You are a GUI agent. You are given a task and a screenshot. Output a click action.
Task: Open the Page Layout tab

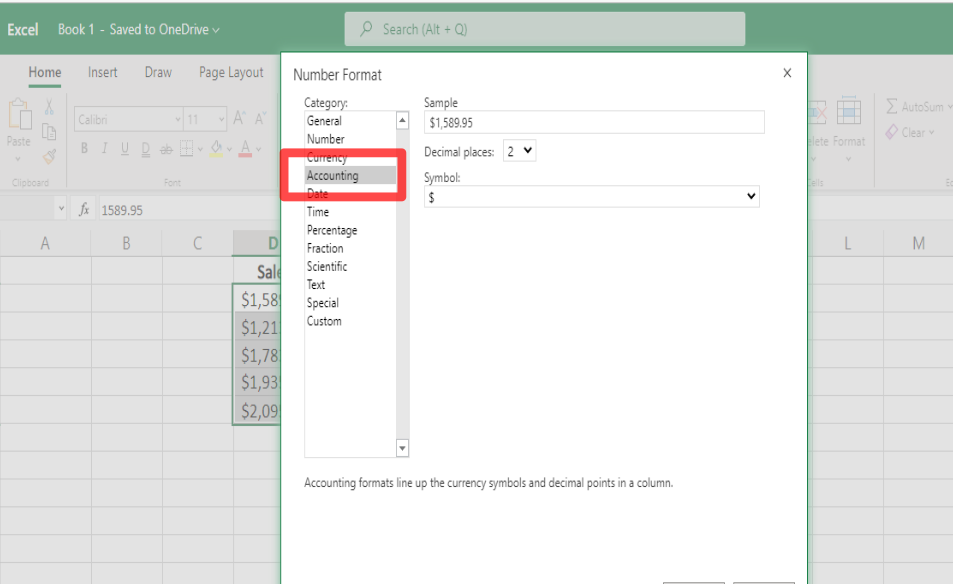(231, 73)
